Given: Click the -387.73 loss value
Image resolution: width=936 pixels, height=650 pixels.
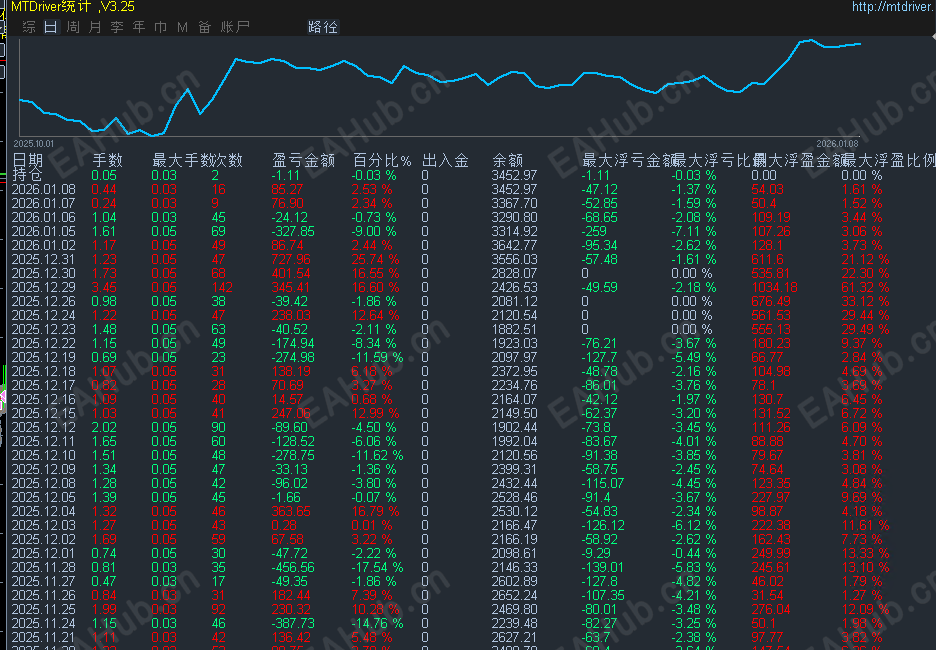Looking at the screenshot, I should click(292, 623).
